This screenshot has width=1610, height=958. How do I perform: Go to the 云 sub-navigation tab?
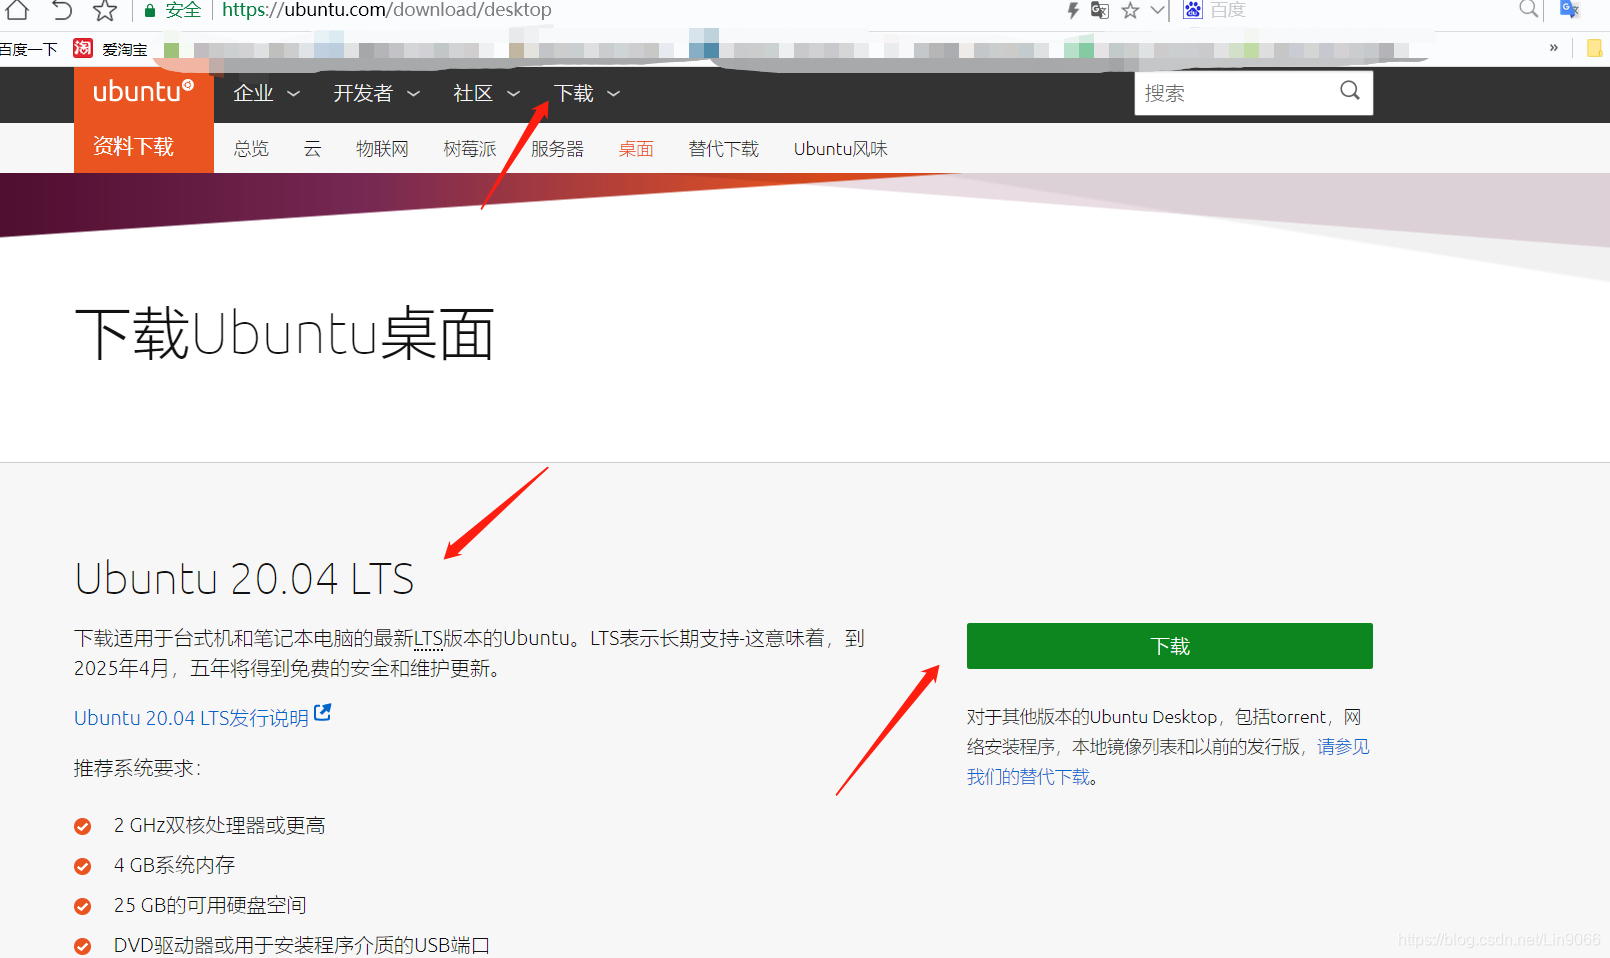coord(313,149)
